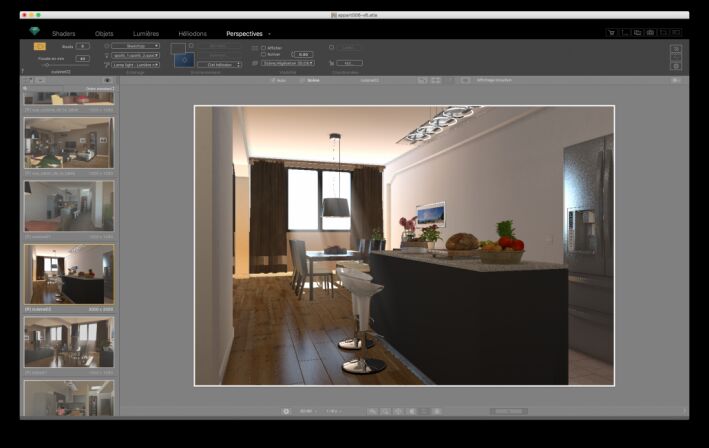Click the green Artlantis gem logo
The image size is (709, 448).
tap(34, 31)
